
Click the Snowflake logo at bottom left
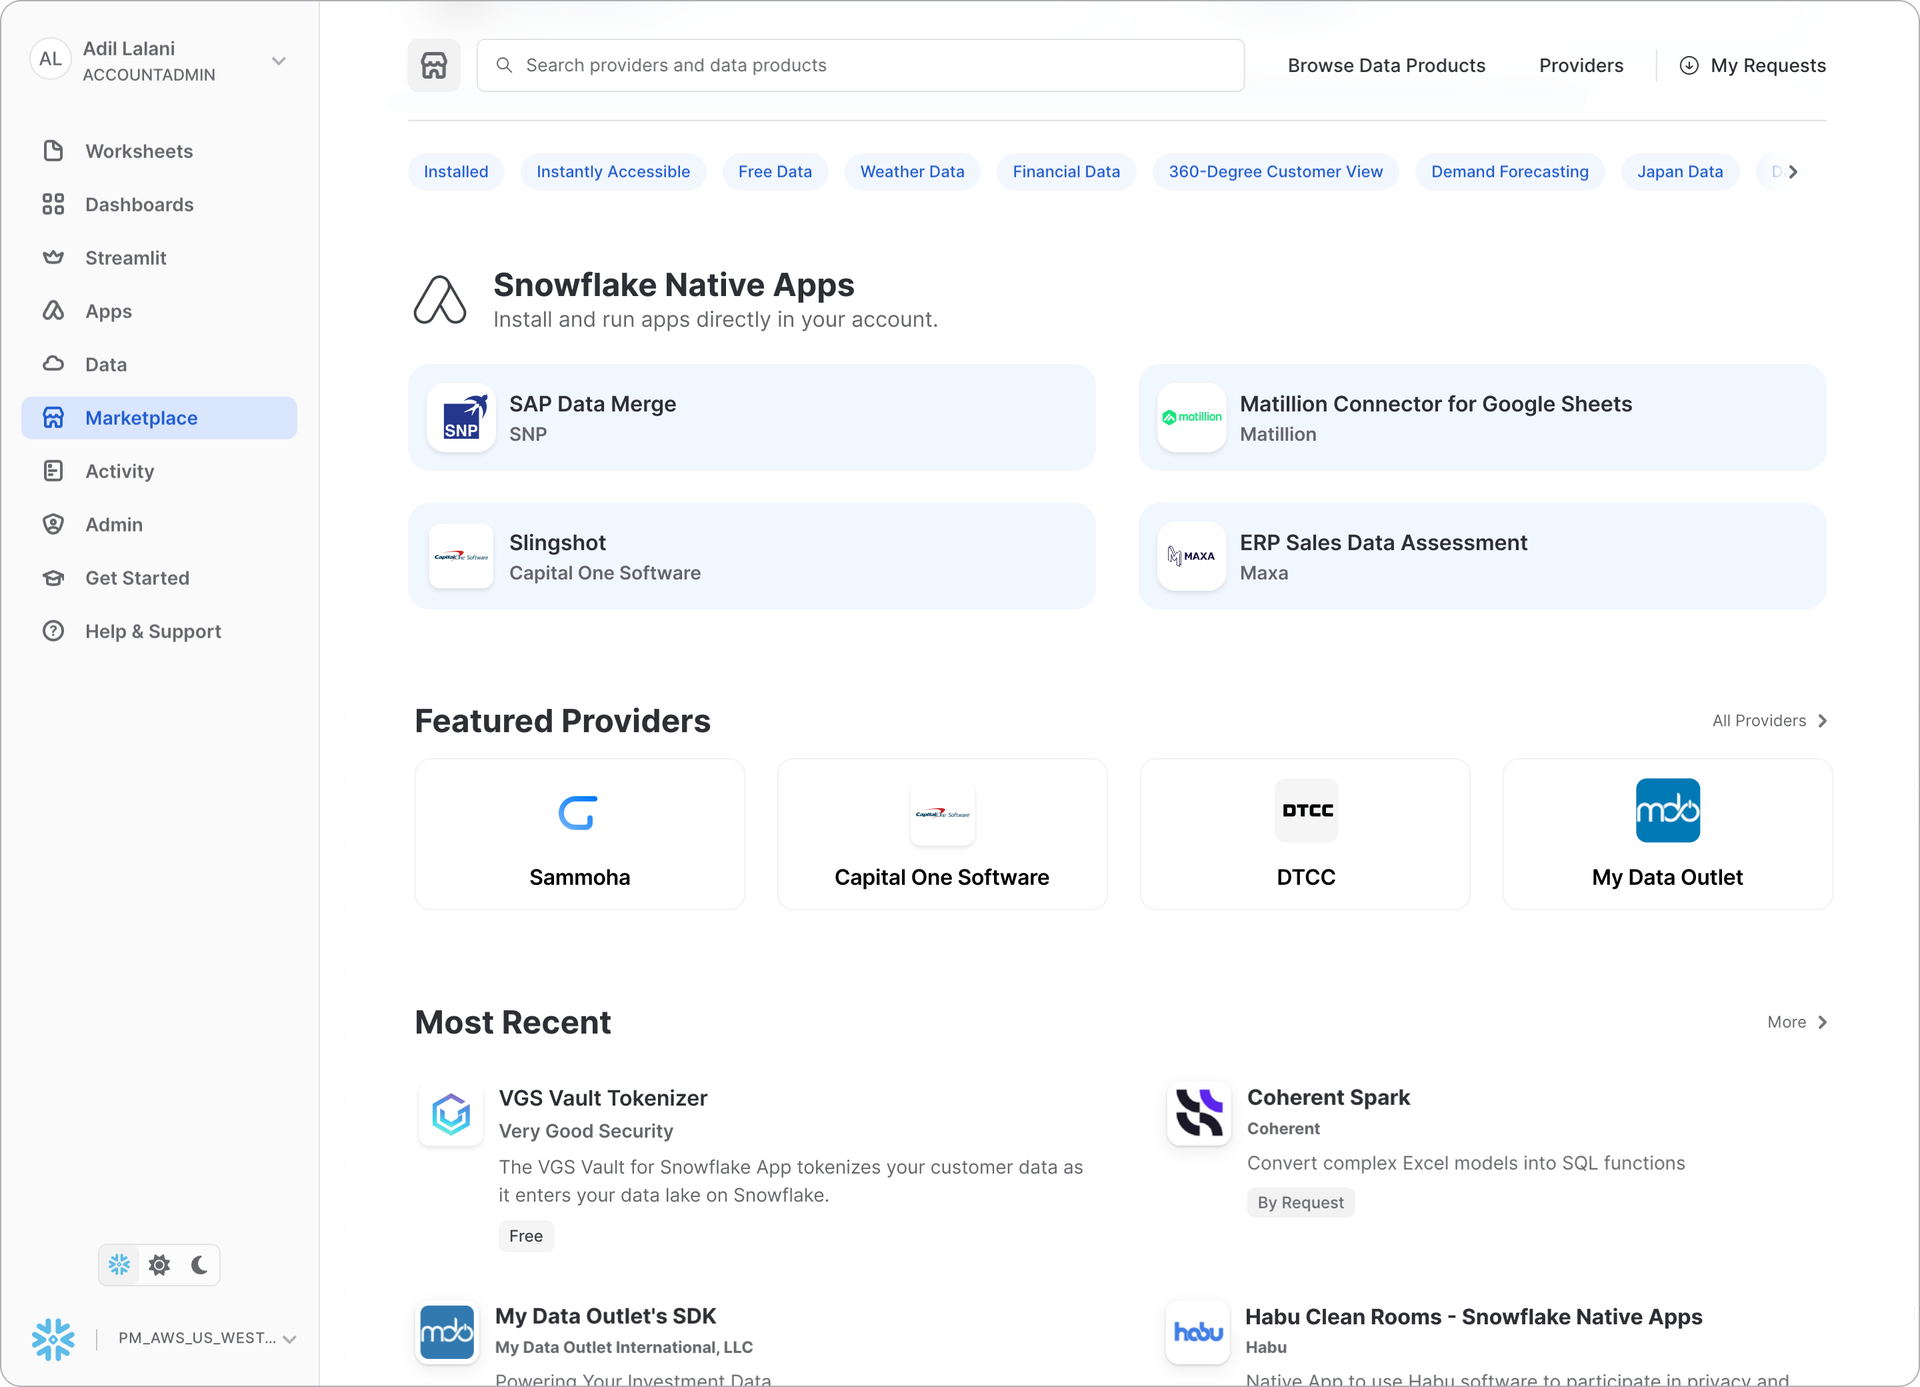coord(53,1339)
